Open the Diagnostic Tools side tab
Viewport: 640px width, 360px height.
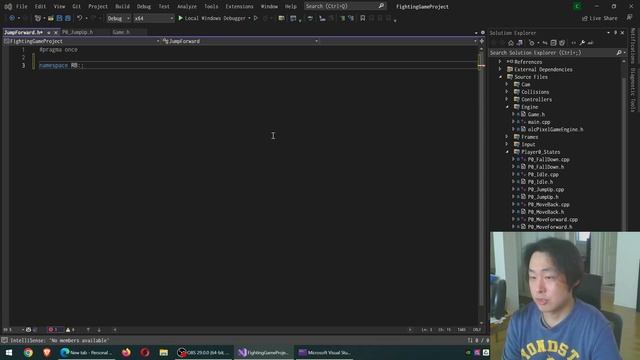(x=633, y=90)
